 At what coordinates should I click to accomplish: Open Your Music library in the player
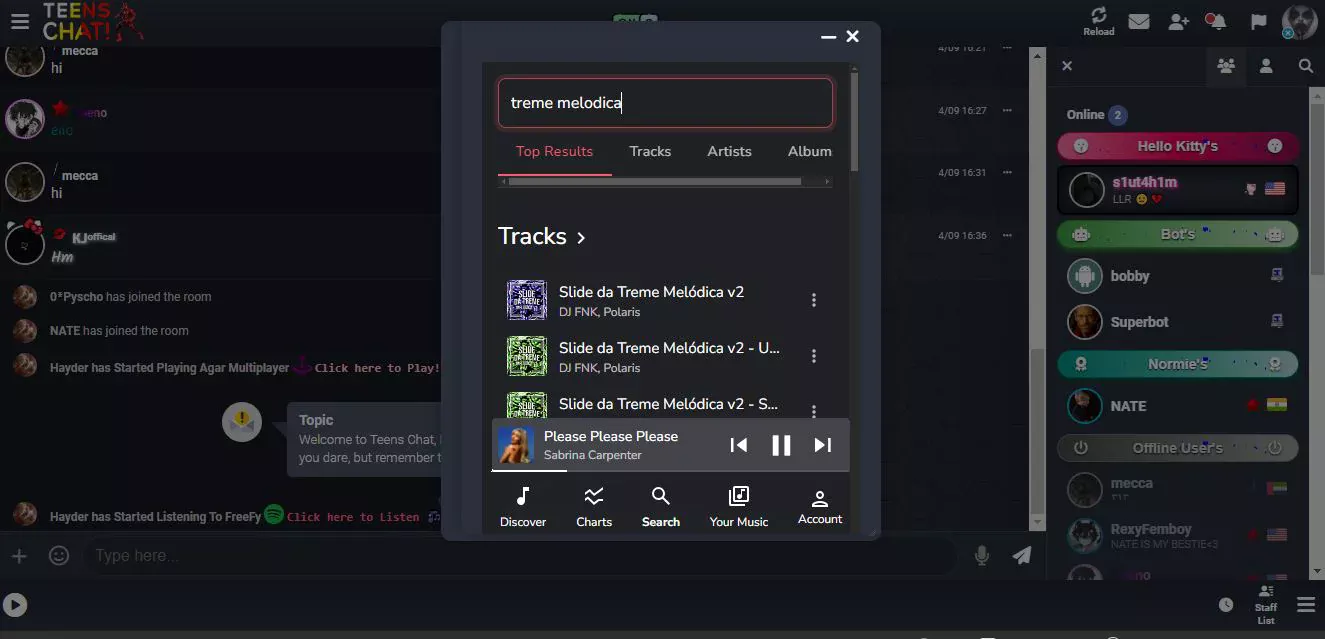(x=739, y=506)
